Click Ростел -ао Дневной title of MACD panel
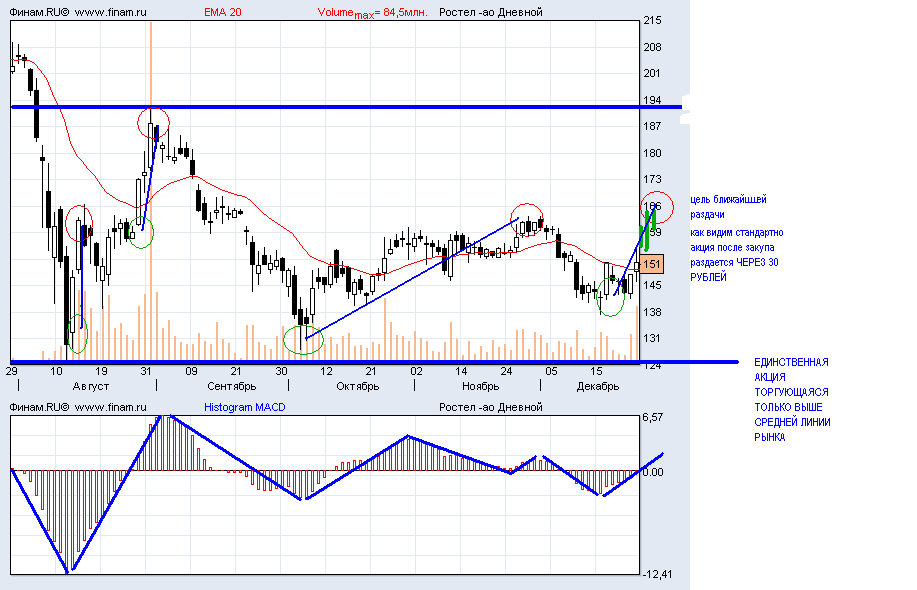917x590 pixels. [491, 407]
